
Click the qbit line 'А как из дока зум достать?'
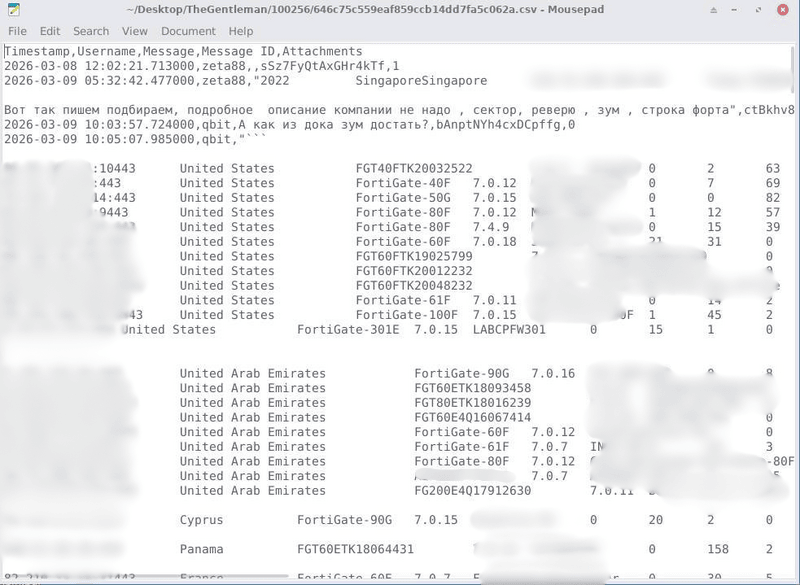click(x=289, y=125)
